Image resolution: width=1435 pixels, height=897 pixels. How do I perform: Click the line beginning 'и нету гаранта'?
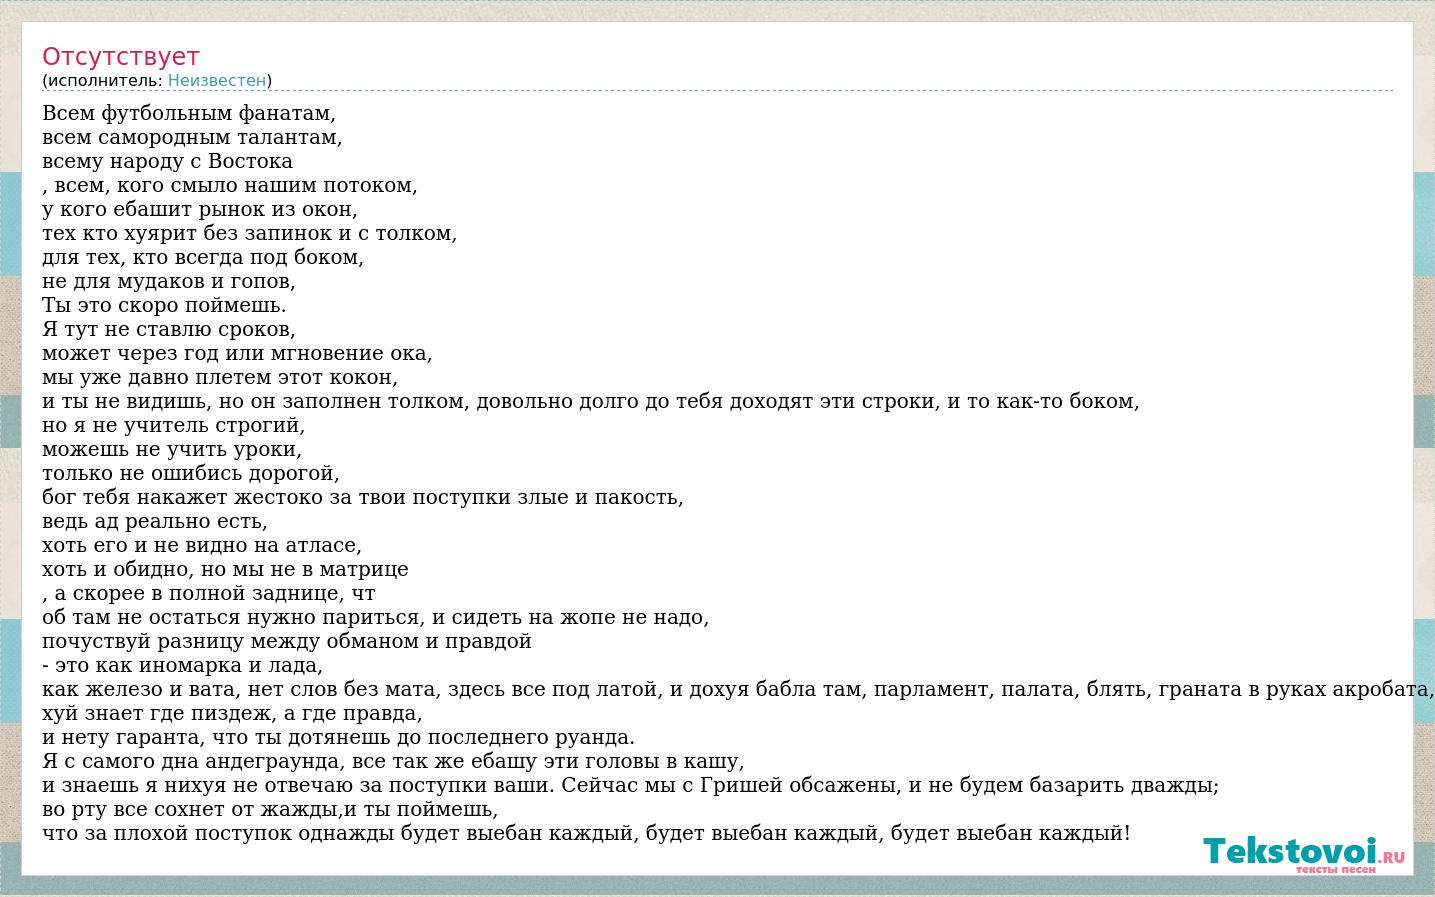click(x=338, y=737)
